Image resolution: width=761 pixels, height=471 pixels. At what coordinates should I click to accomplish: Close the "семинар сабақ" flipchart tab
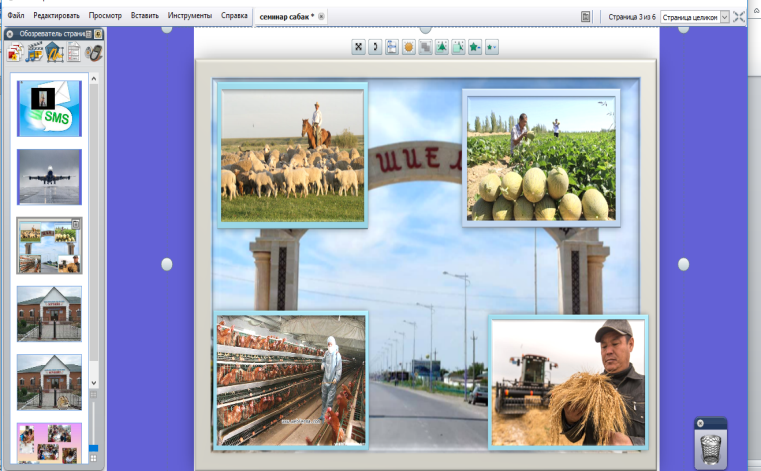[321, 17]
